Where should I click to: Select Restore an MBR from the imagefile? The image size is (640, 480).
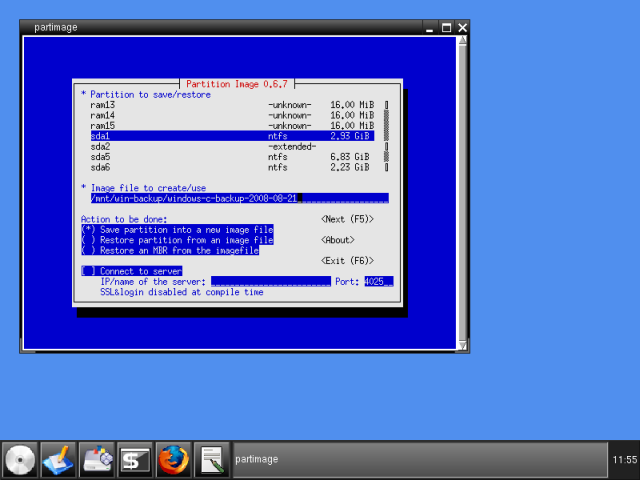pyautogui.click(x=170, y=250)
